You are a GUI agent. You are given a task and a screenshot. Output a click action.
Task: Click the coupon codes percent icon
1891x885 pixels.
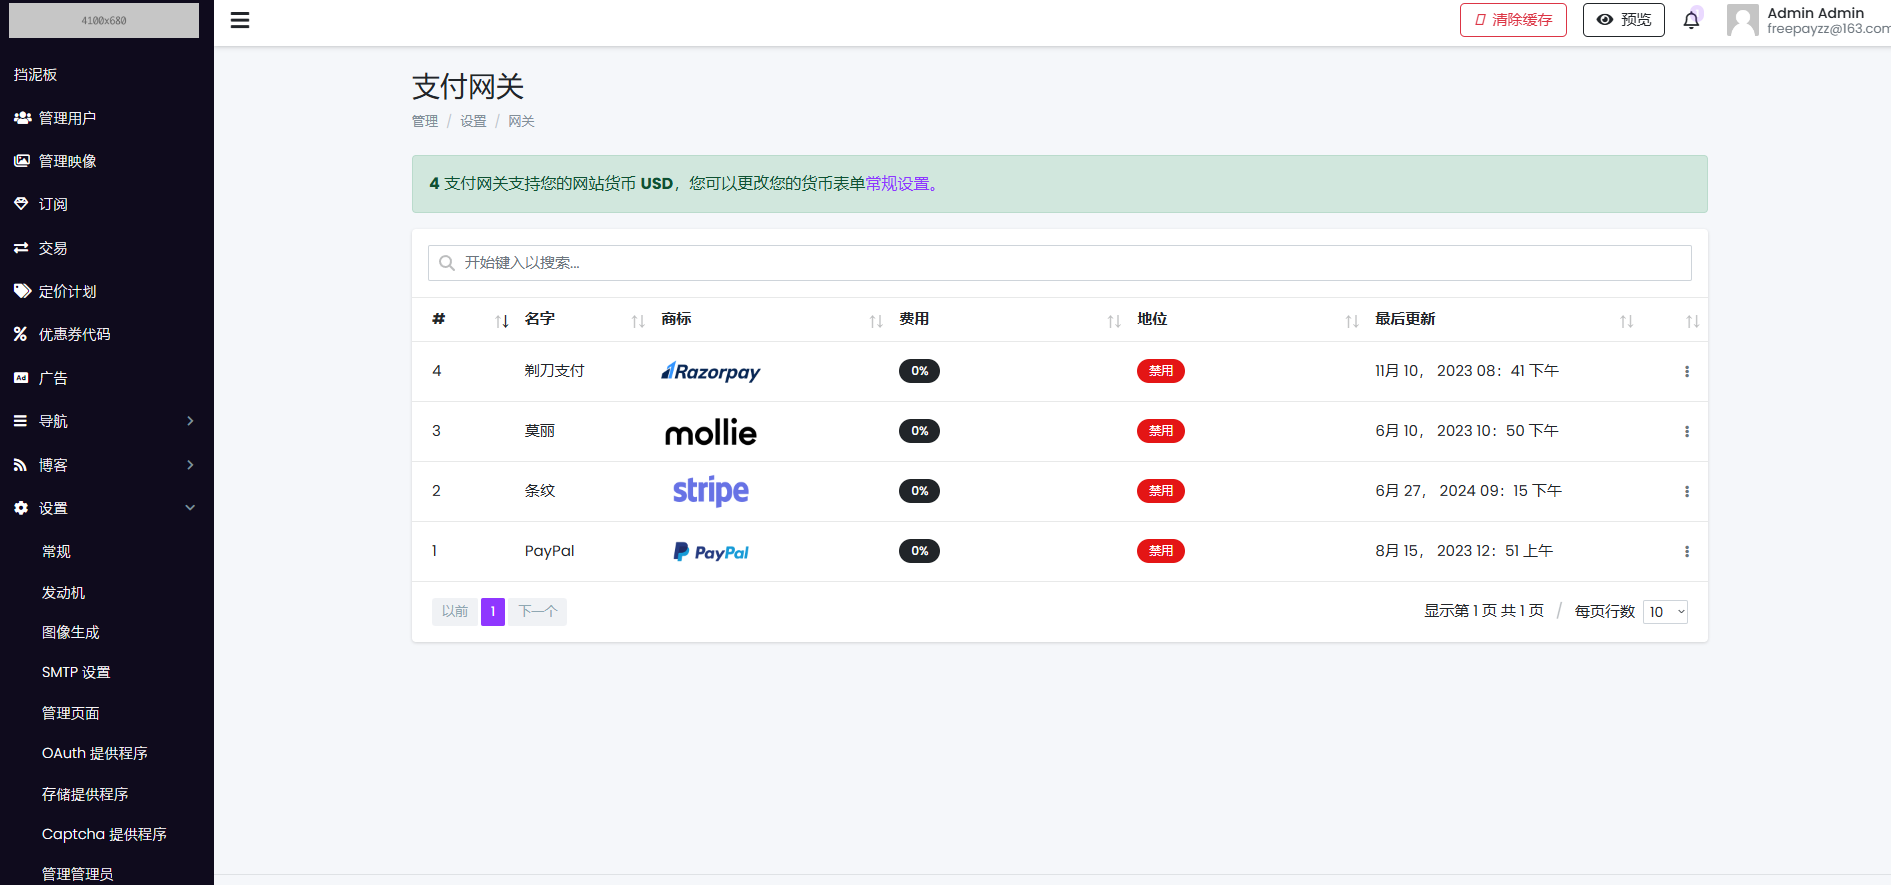(x=20, y=334)
